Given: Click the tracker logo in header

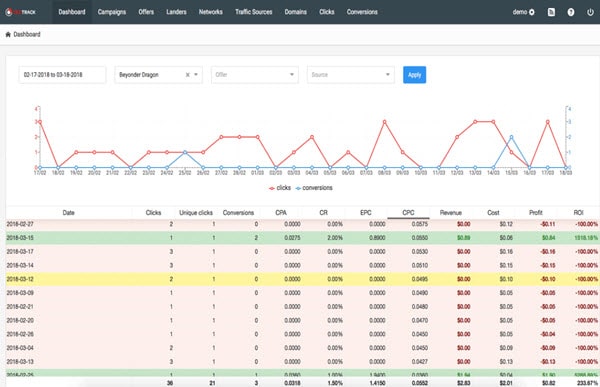Looking at the screenshot, I should pos(21,12).
